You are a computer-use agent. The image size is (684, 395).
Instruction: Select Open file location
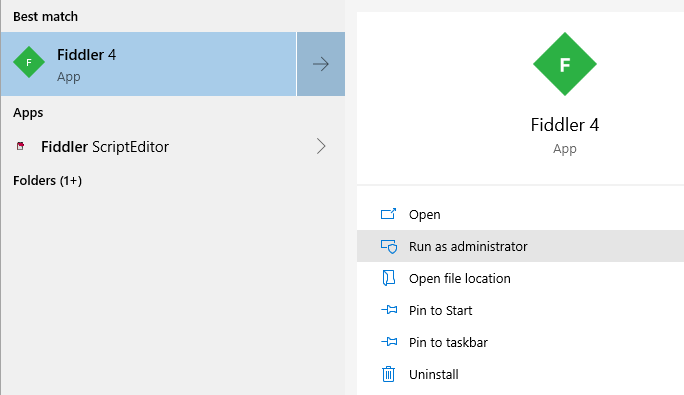520,278
